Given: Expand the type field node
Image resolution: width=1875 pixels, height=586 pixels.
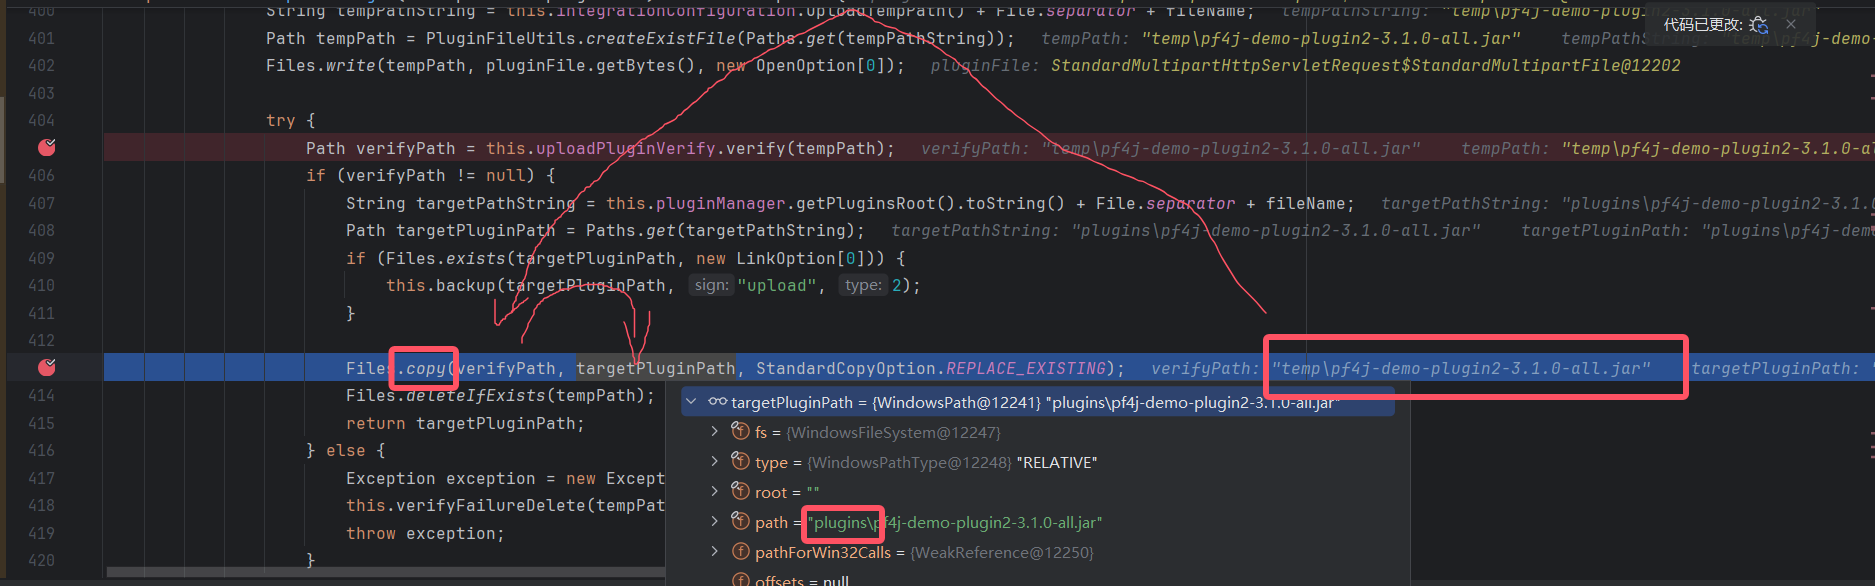Looking at the screenshot, I should click(714, 462).
